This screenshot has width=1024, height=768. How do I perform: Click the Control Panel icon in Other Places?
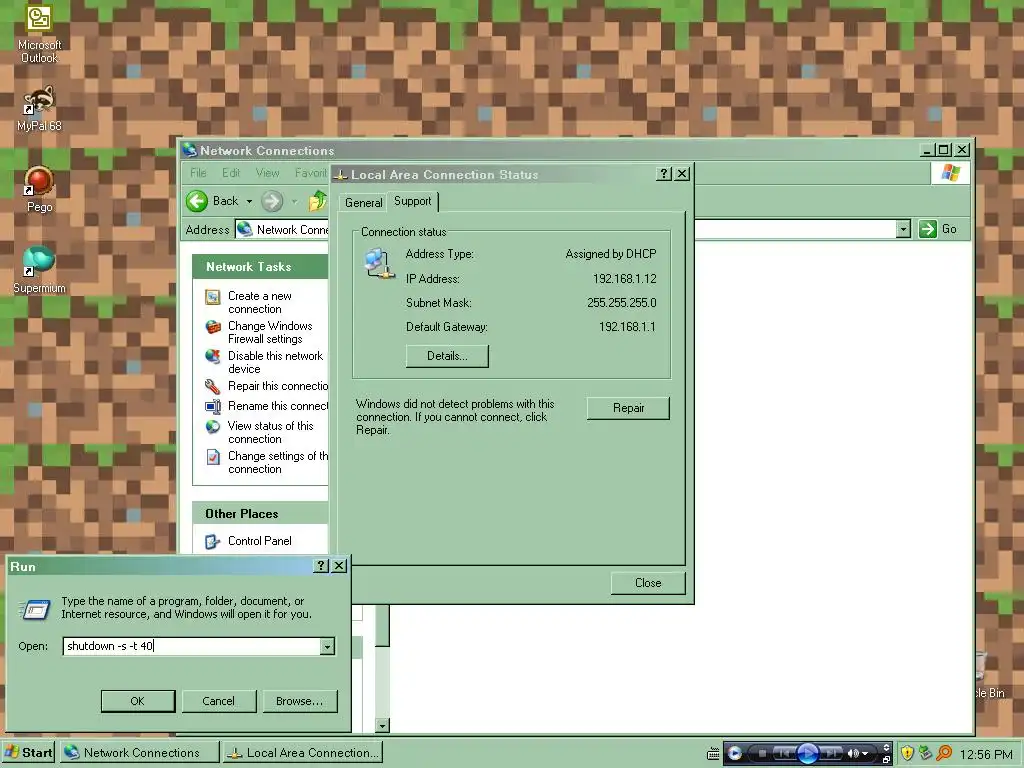coord(213,541)
